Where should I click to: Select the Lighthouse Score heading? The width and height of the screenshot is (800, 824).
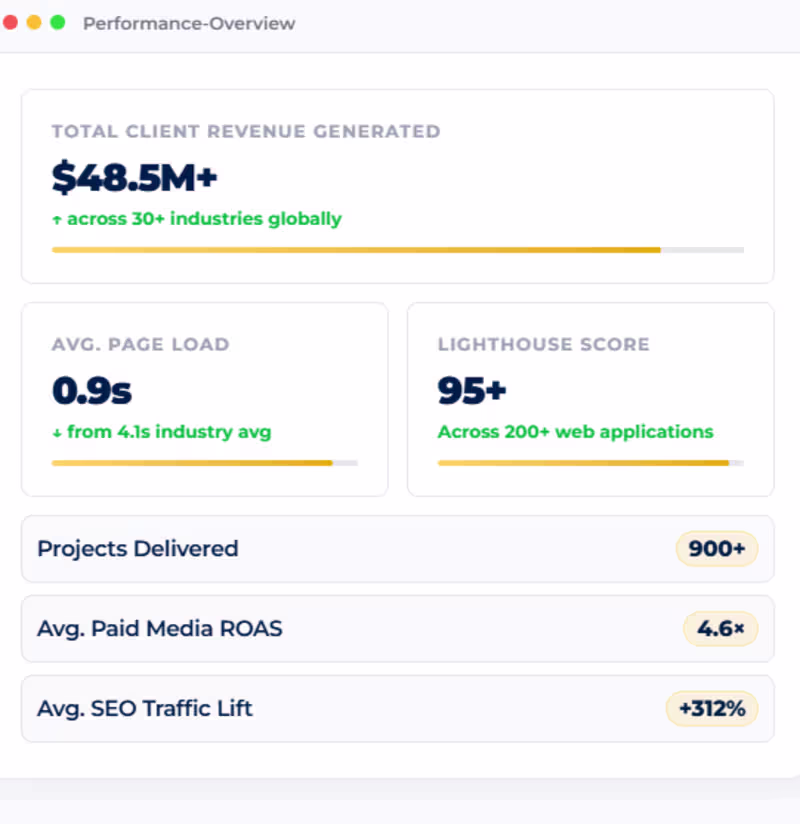(543, 344)
